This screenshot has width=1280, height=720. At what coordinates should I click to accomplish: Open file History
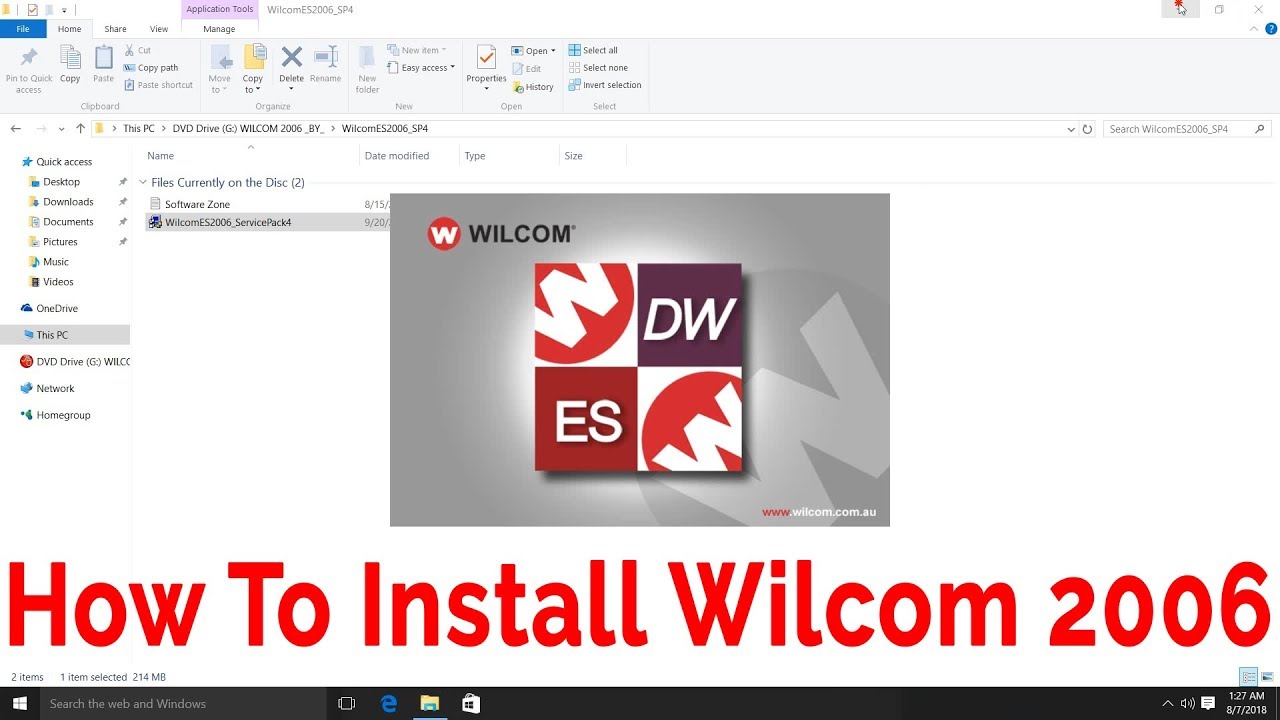(x=533, y=87)
